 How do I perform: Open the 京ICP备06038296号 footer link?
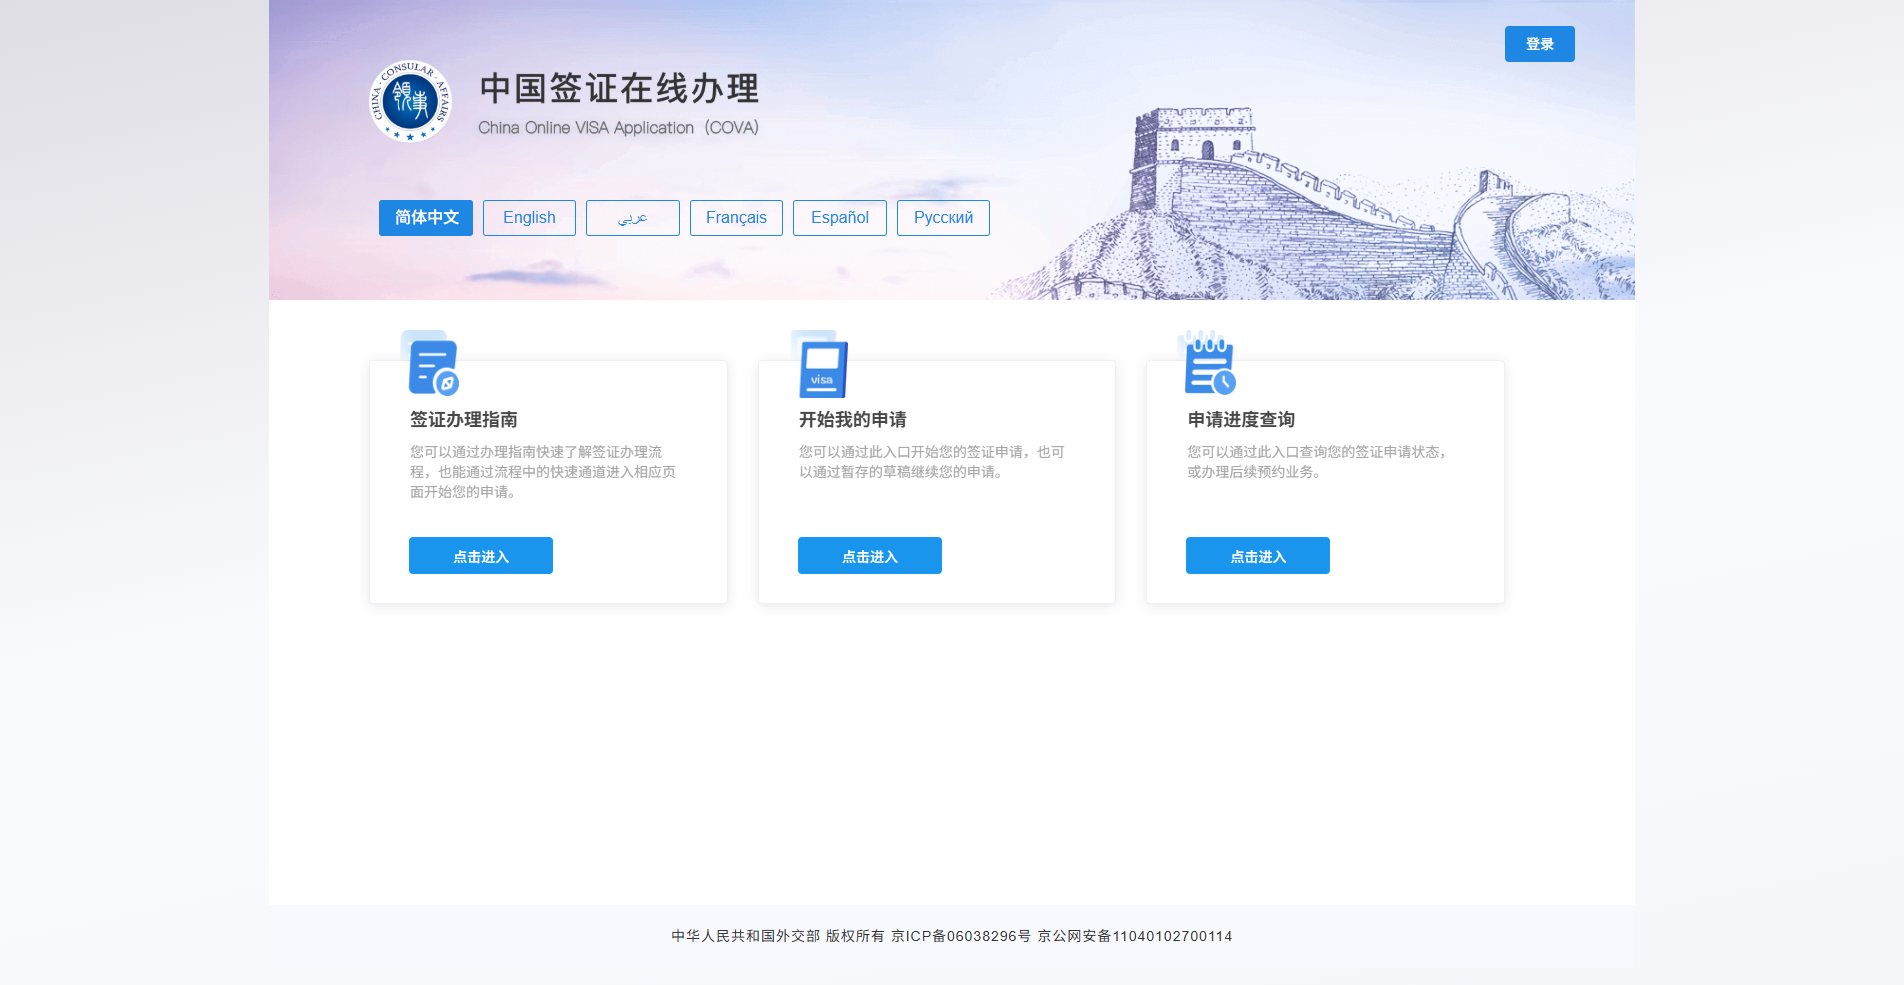coord(962,937)
